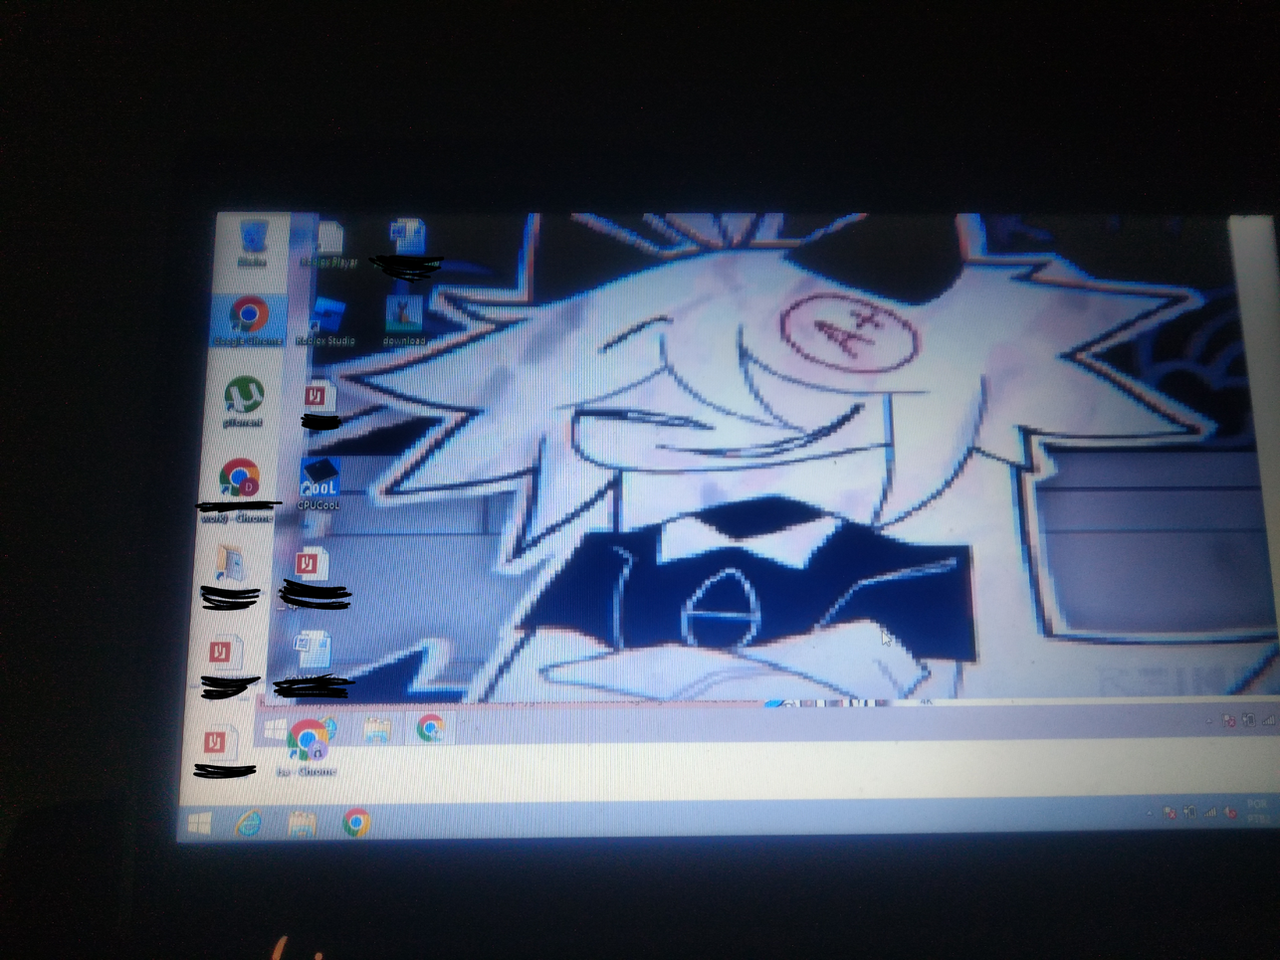This screenshot has height=960, width=1280.
Task: Launch the Roblox Studio shortcut
Action: coord(326,323)
